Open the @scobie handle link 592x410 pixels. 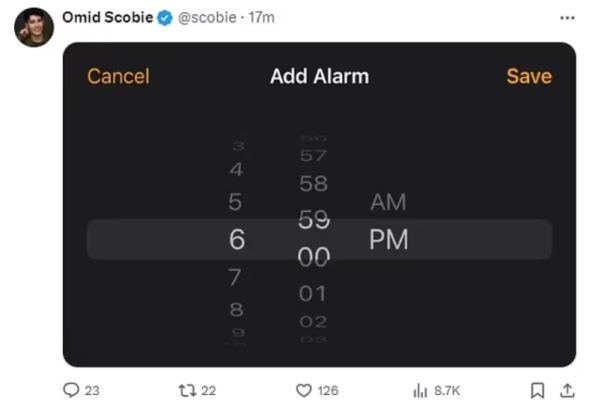pyautogui.click(x=207, y=18)
